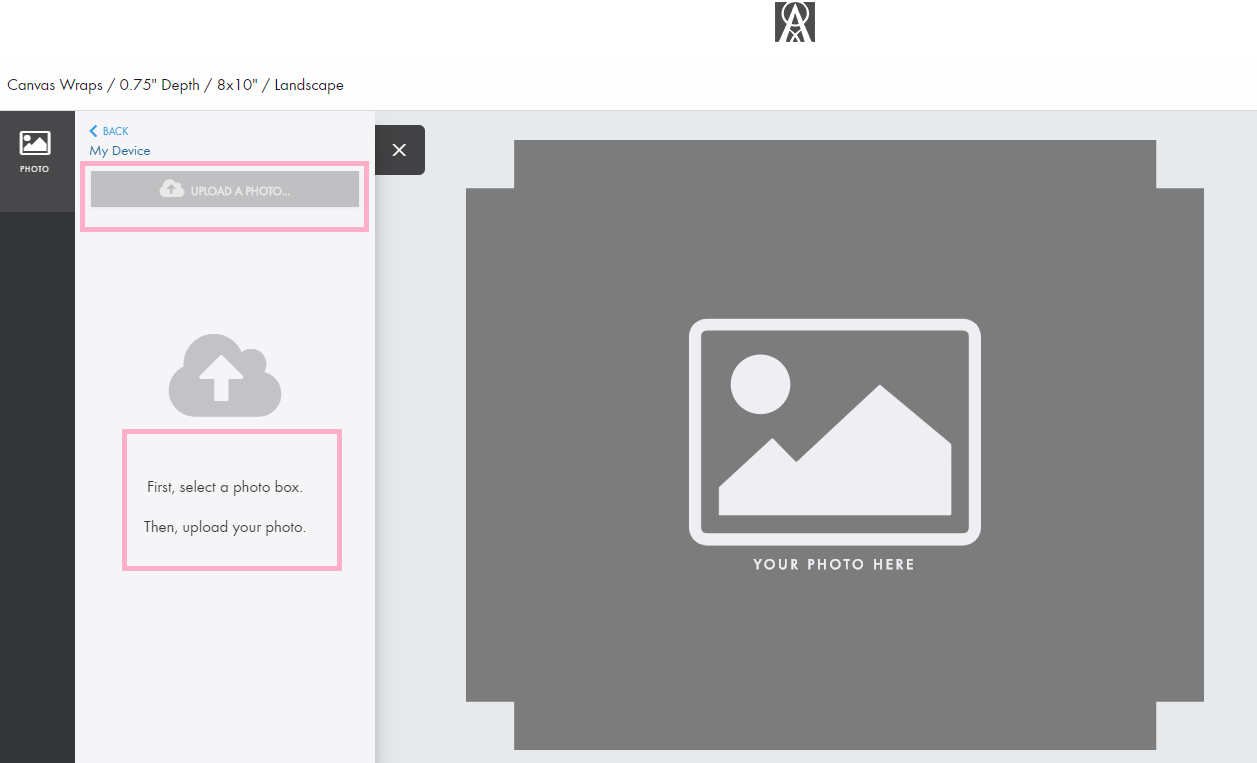Image resolution: width=1257 pixels, height=763 pixels.
Task: Click Landscape orientation in the breadcrumb
Action: coord(309,85)
